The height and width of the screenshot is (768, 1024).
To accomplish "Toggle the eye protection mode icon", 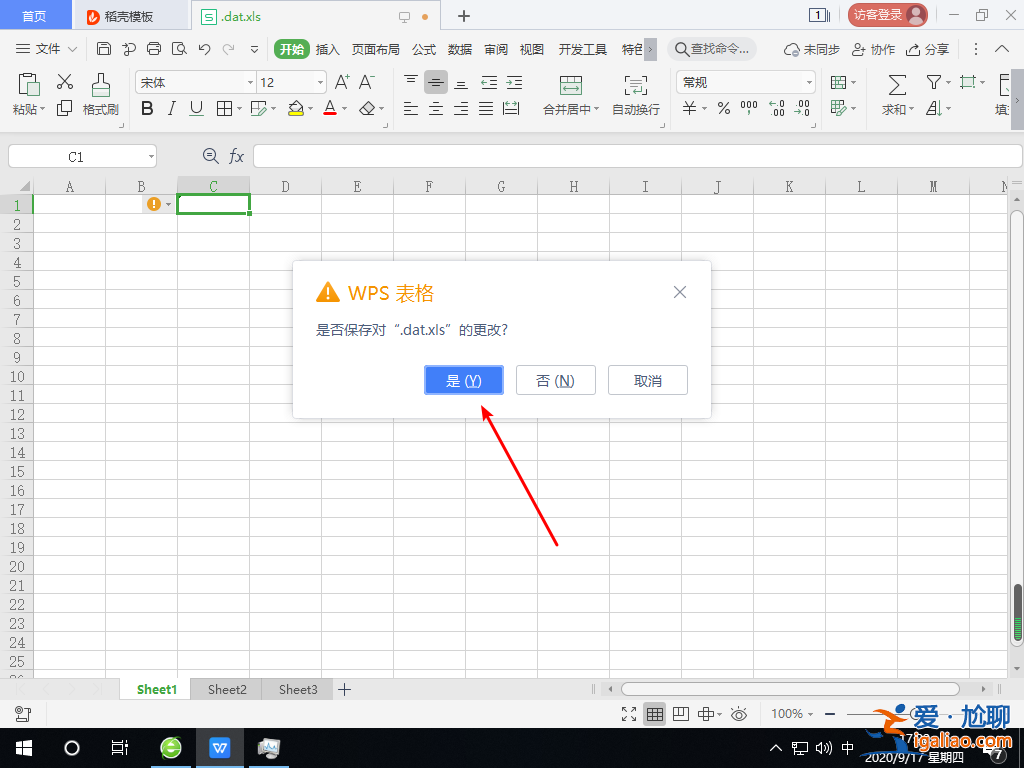I will 739,713.
